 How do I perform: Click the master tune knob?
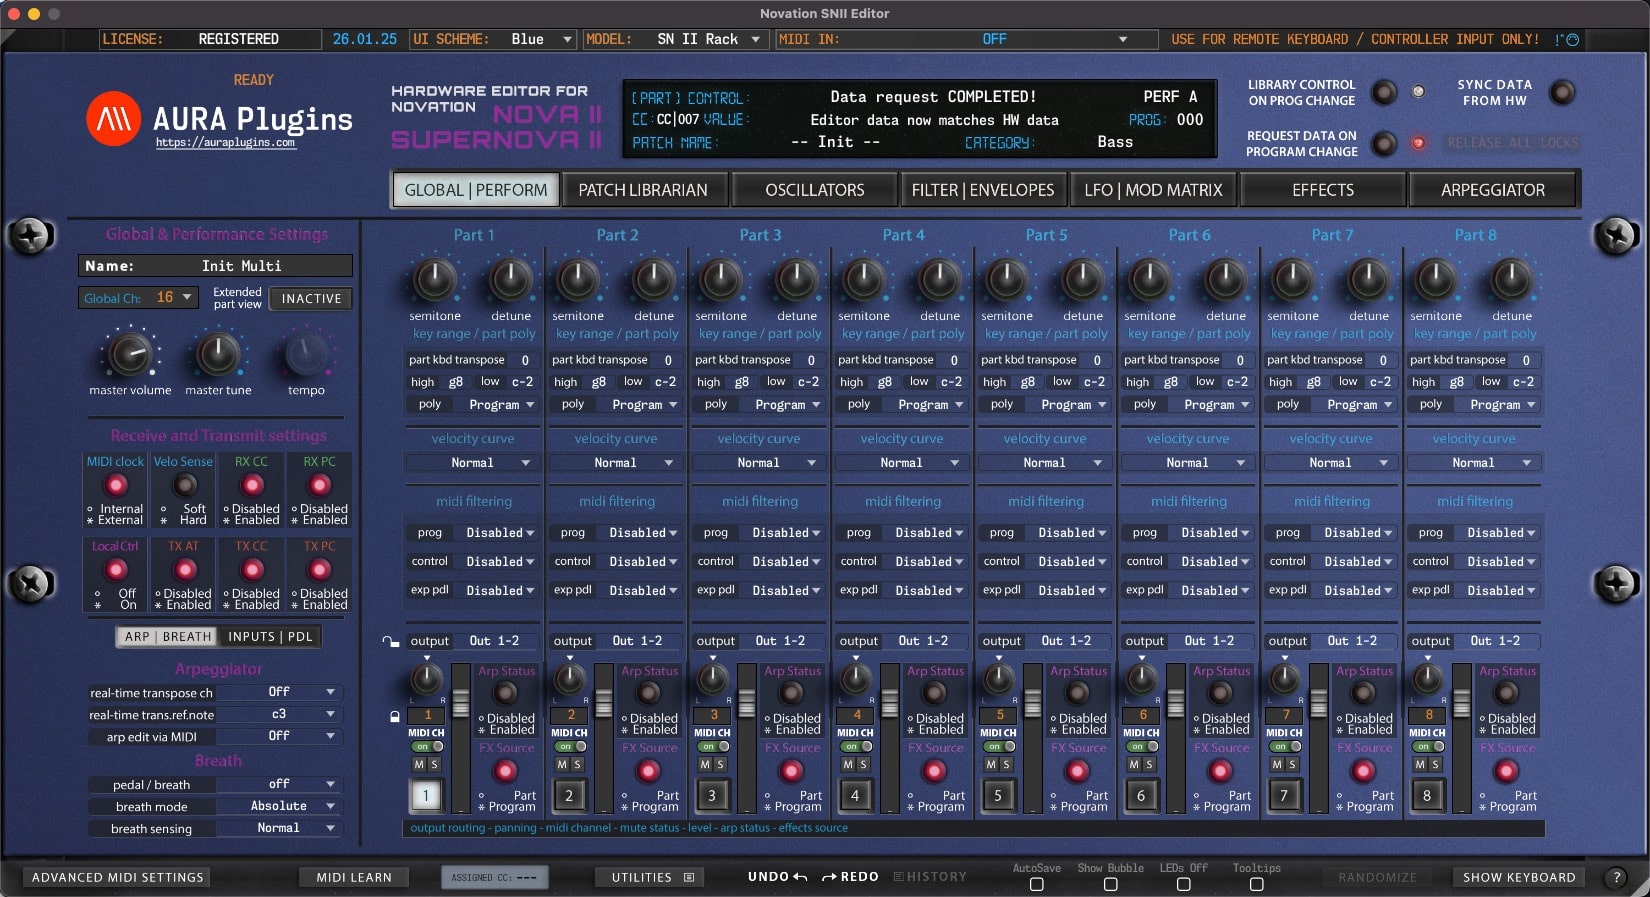tap(218, 356)
